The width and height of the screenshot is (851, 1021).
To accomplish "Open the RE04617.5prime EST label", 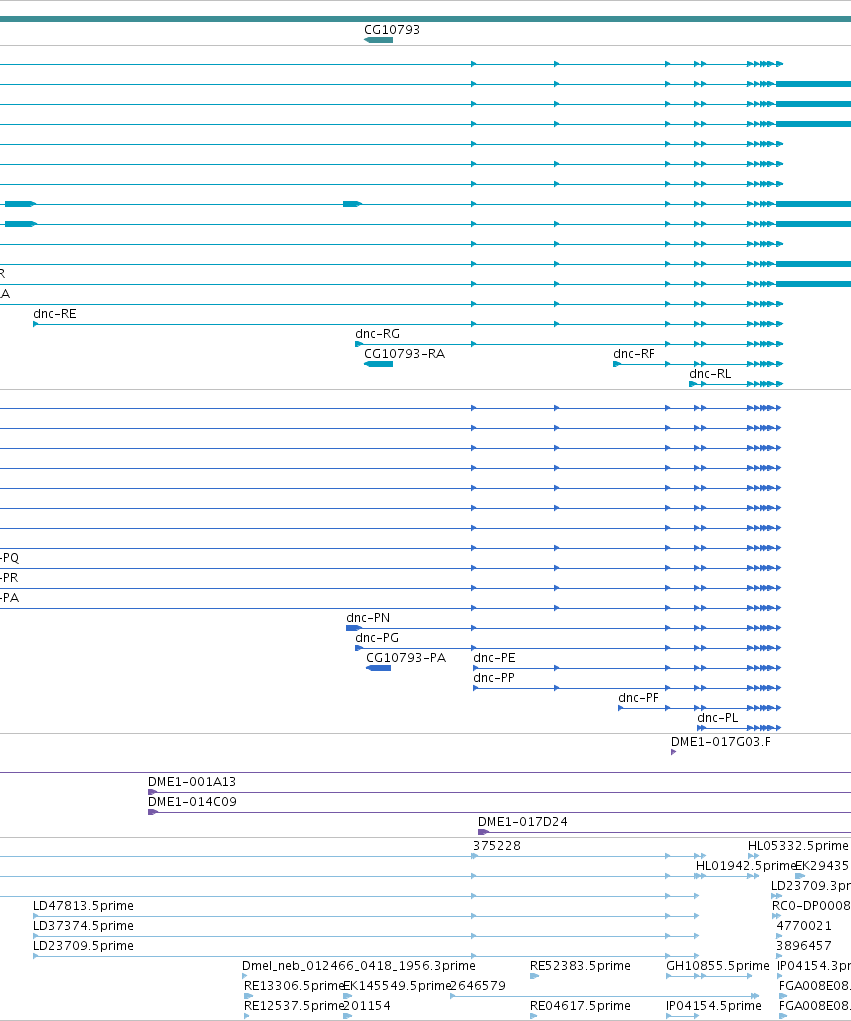I will pyautogui.click(x=580, y=1007).
